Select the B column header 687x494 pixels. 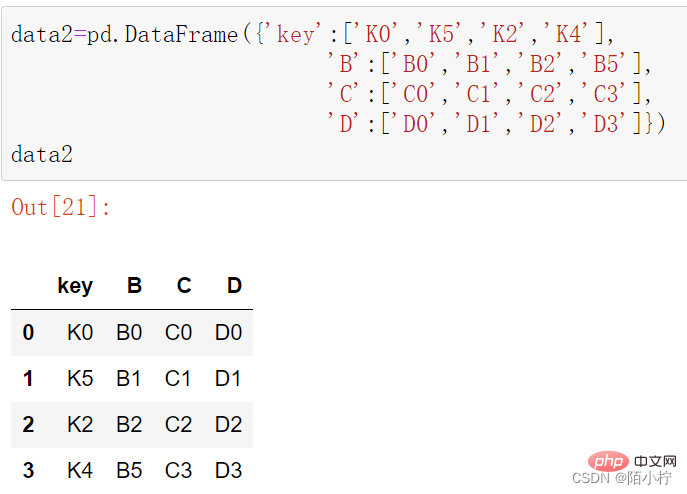click(134, 286)
